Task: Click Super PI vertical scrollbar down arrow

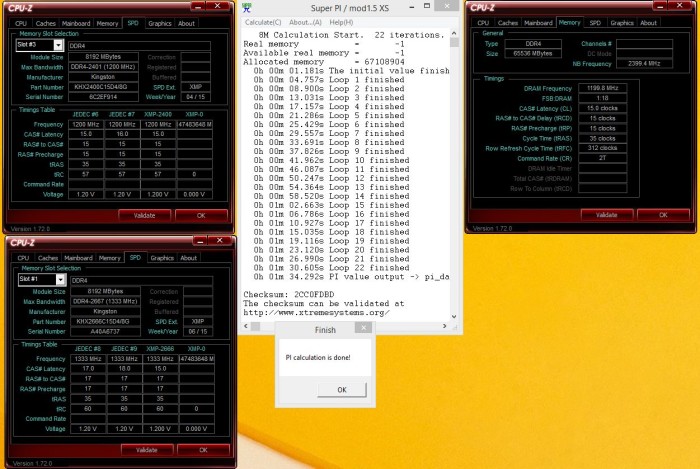Action: [x=454, y=317]
